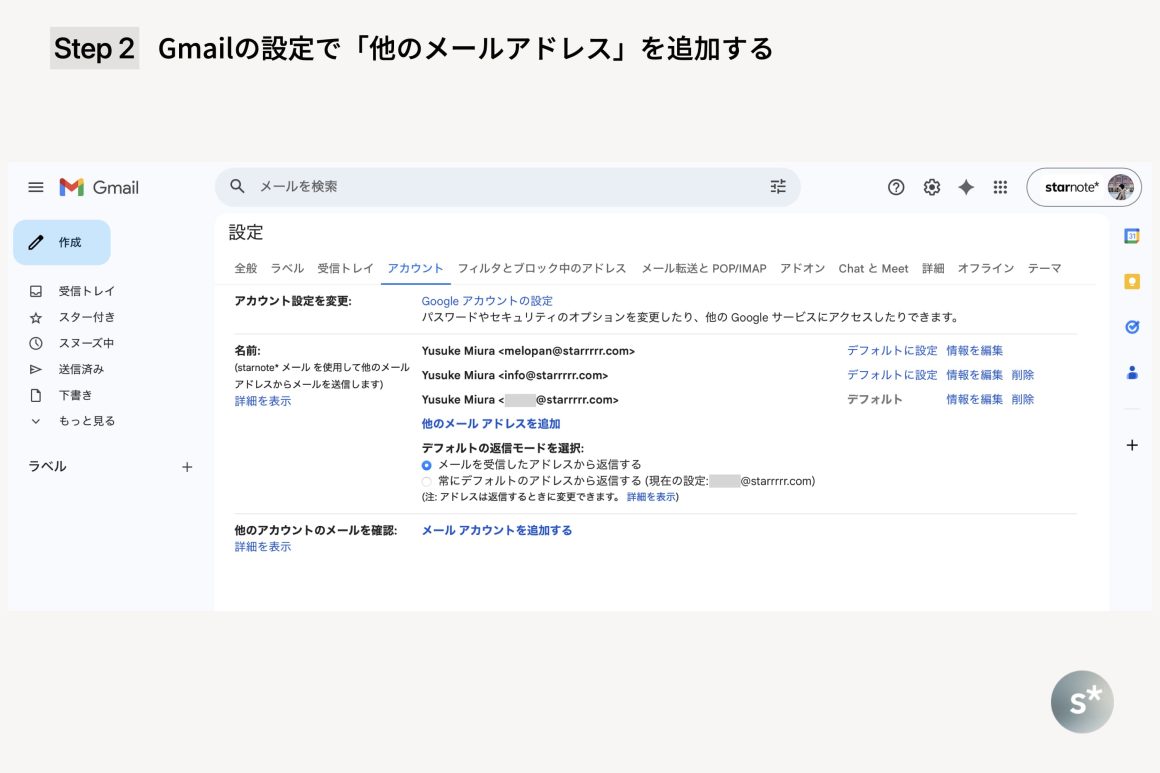Image resolution: width=1160 pixels, height=773 pixels.
Task: Open the Settings gear icon
Action: [931, 187]
